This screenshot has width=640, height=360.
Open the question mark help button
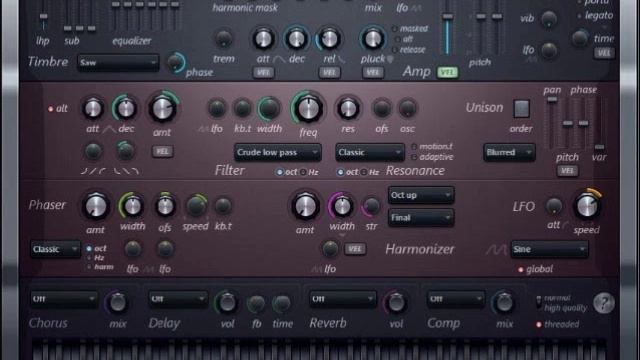click(x=604, y=303)
